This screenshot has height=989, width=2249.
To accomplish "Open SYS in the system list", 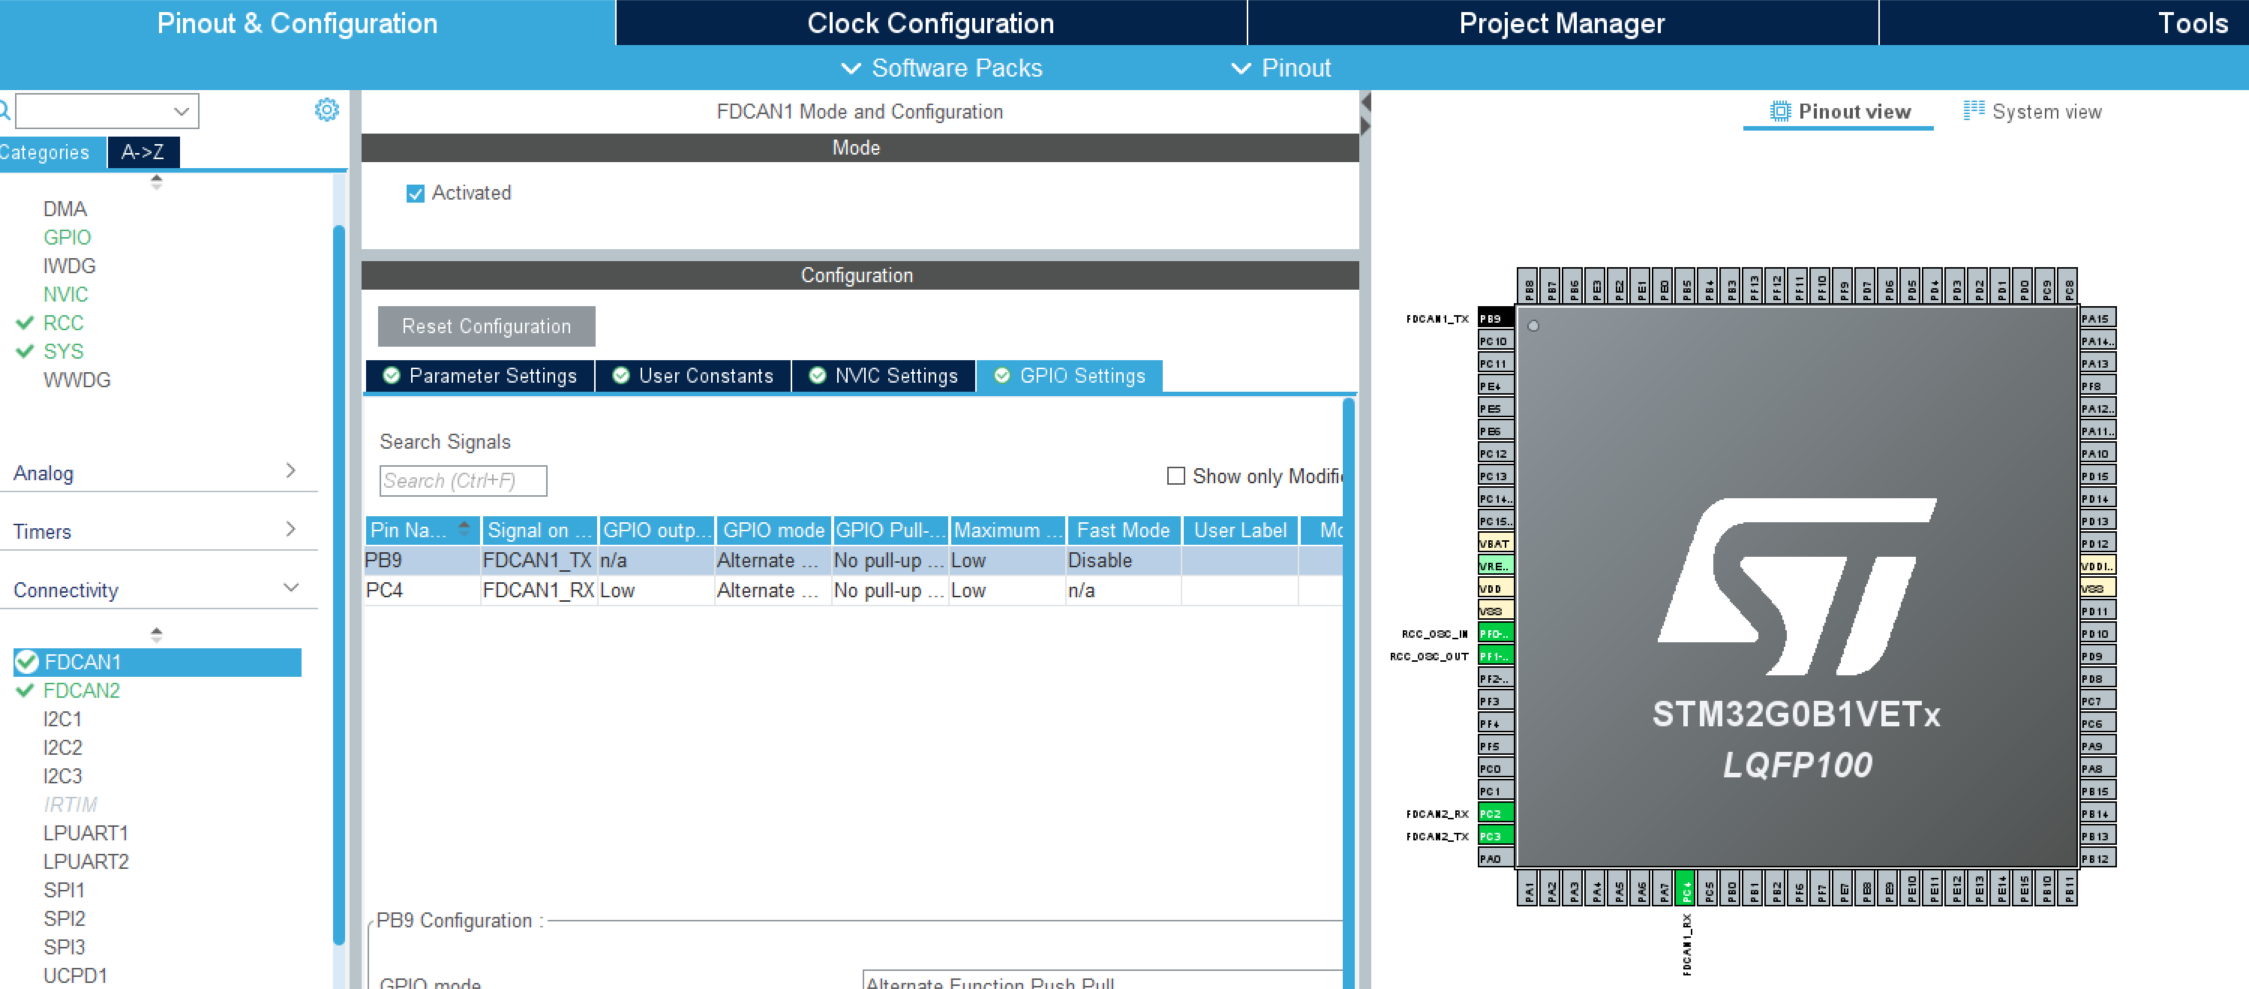I will pyautogui.click(x=63, y=351).
